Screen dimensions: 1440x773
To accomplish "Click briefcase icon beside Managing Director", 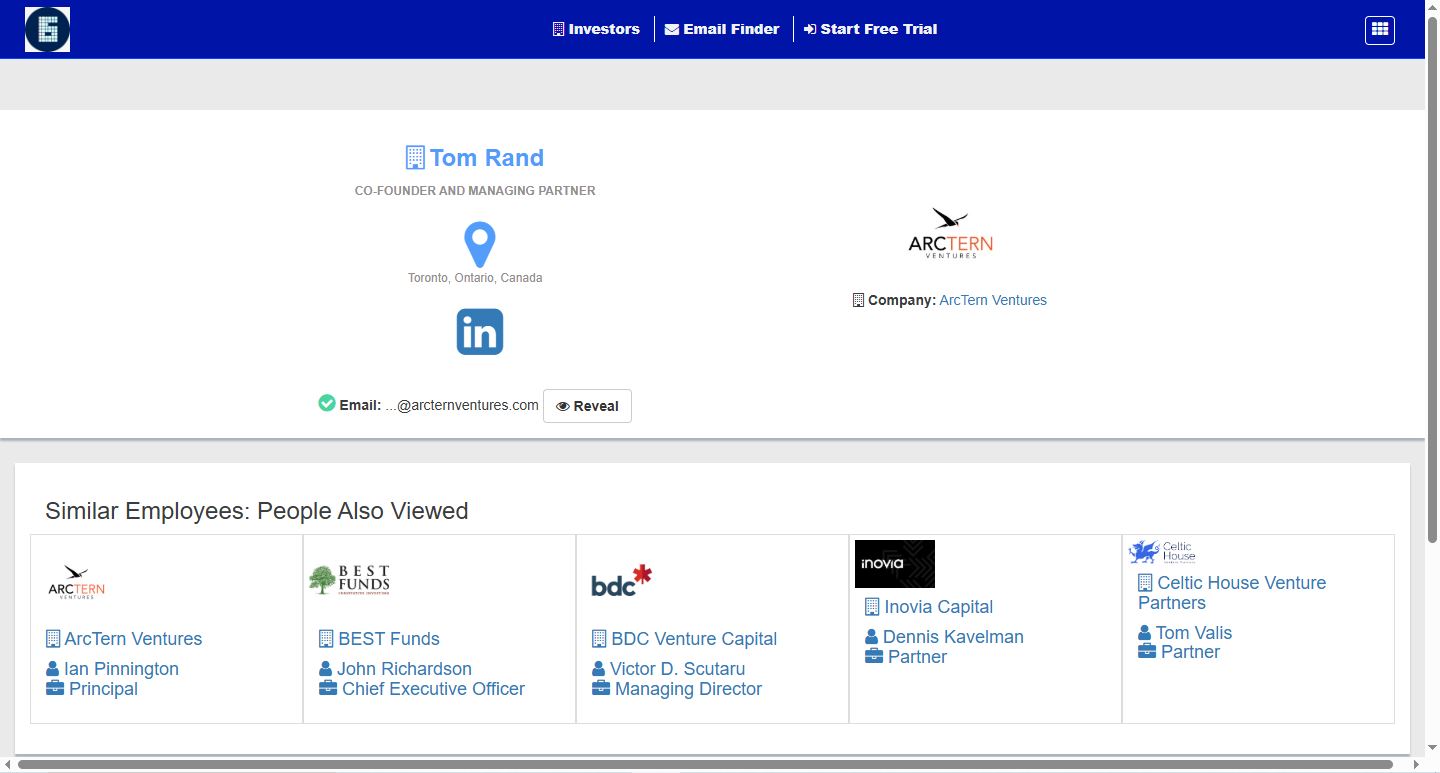I will coord(601,688).
